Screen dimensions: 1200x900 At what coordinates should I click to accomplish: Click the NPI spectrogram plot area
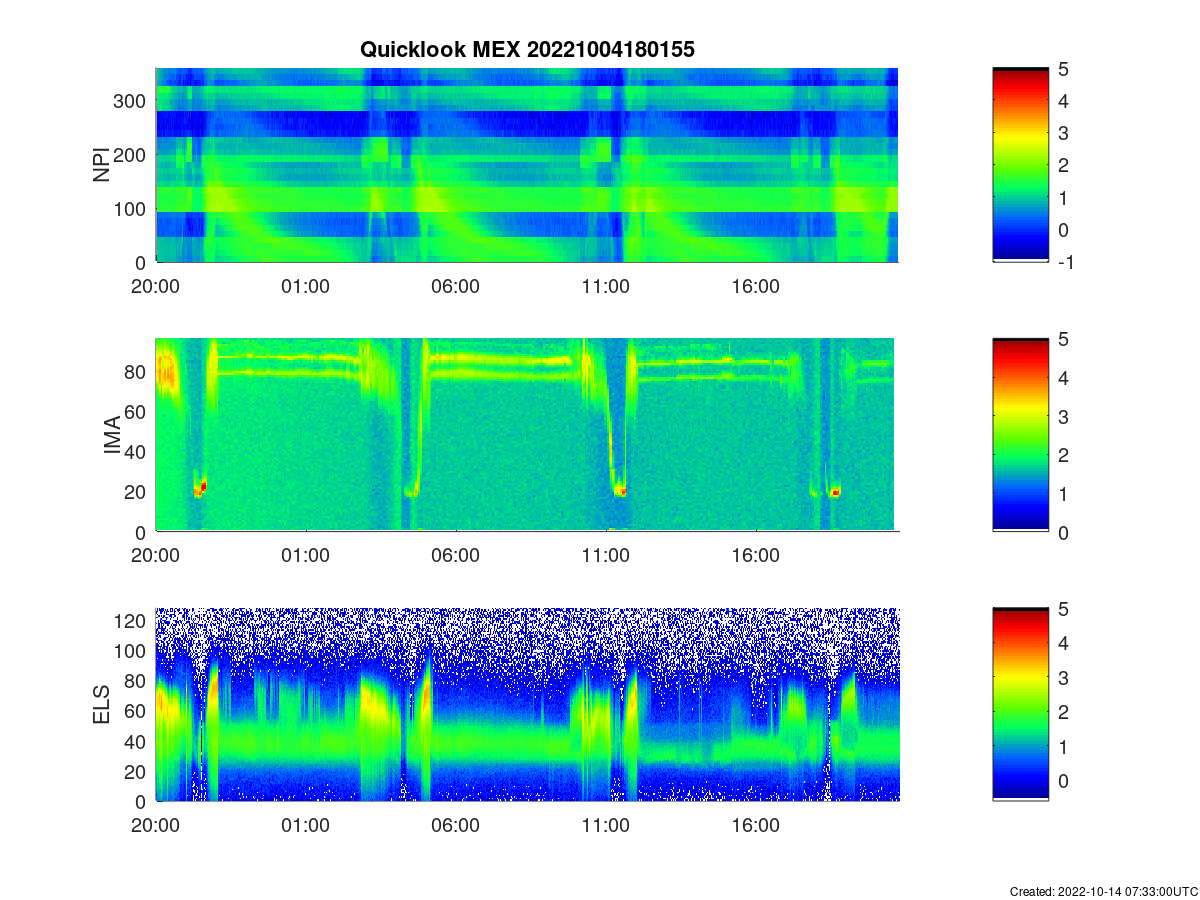coord(527,165)
